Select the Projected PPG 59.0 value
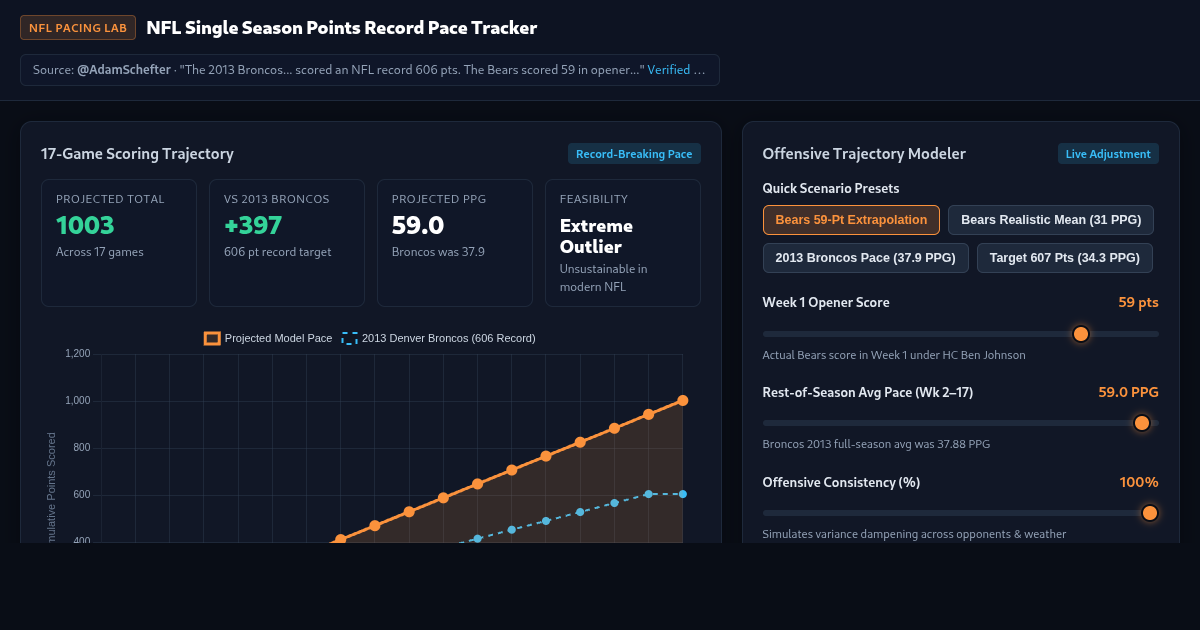 pyautogui.click(x=418, y=226)
